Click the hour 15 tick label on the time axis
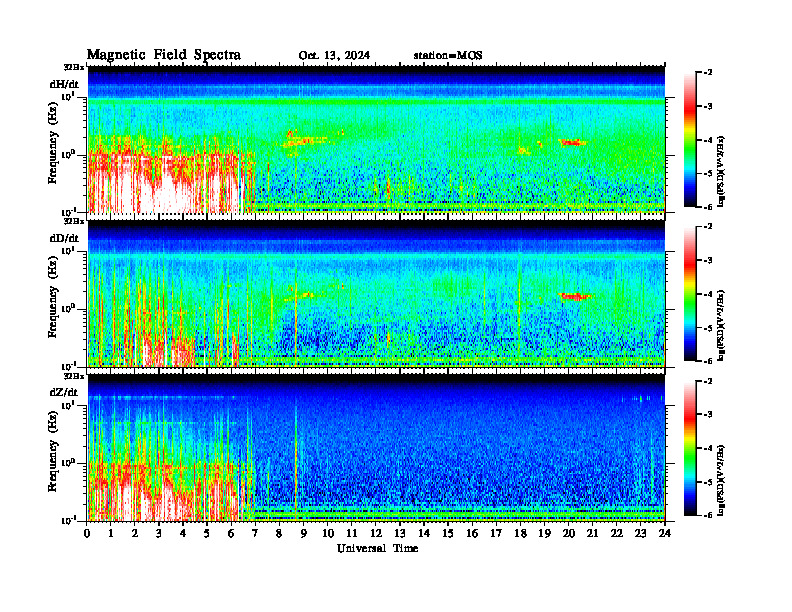Screen dimensions: 792x612 pyautogui.click(x=448, y=533)
